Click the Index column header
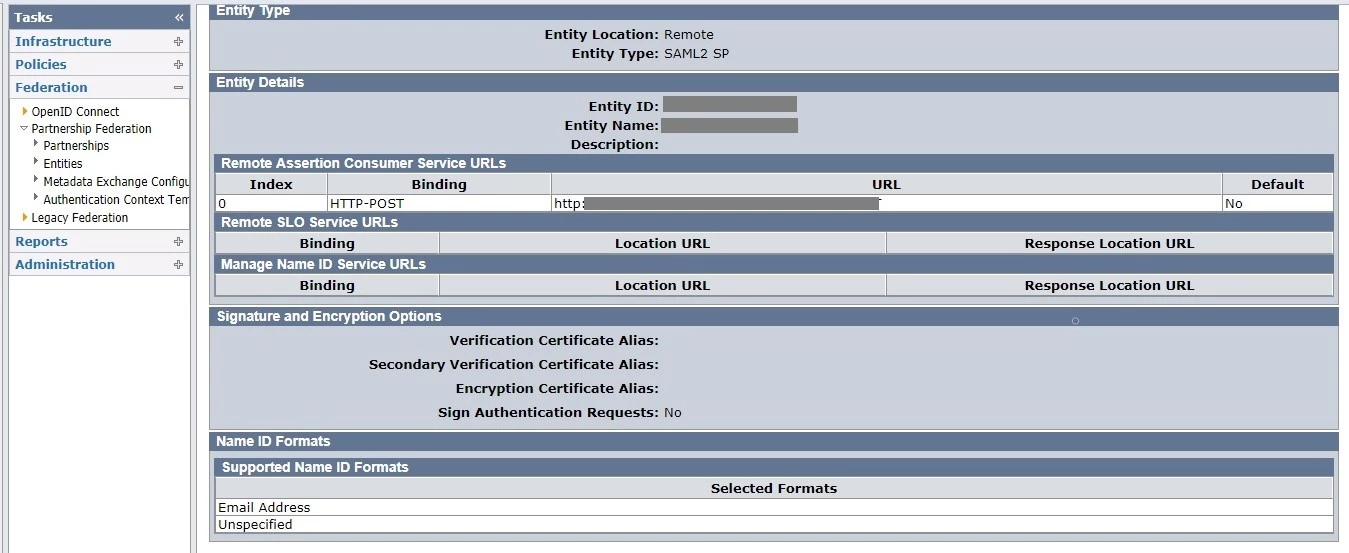The image size is (1349, 553). [271, 184]
